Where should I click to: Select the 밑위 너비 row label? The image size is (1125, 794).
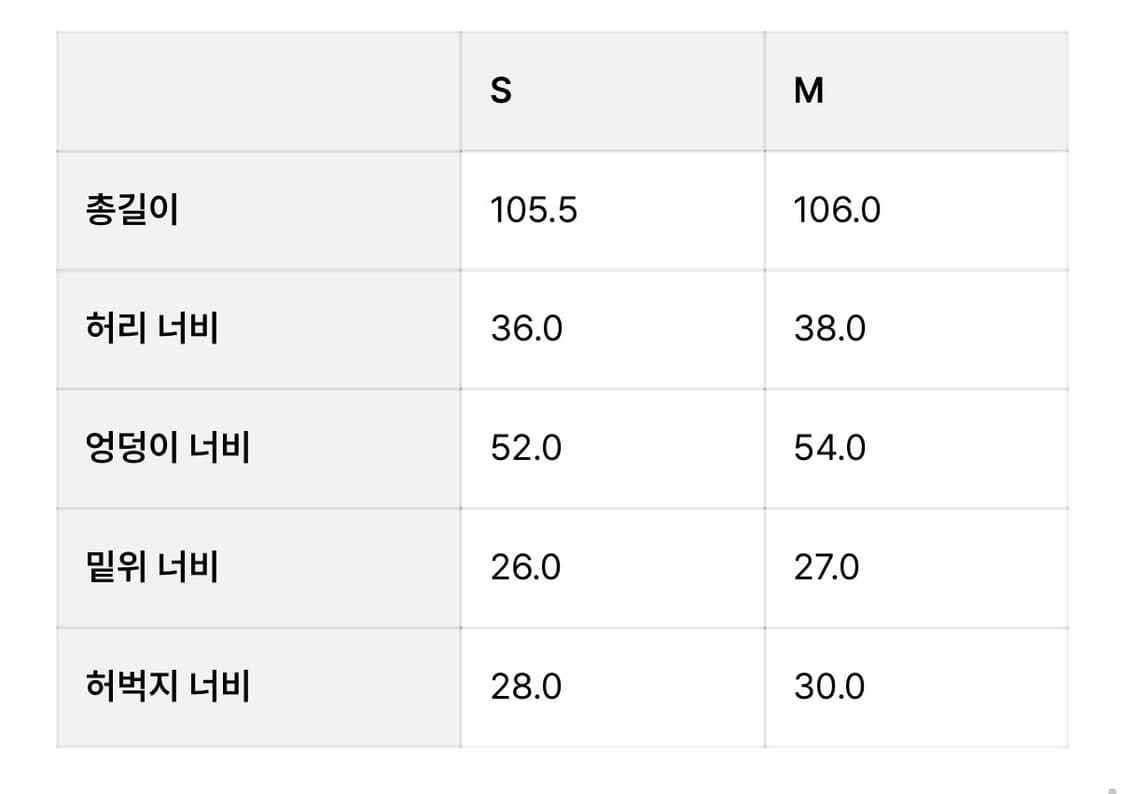pyautogui.click(x=152, y=567)
